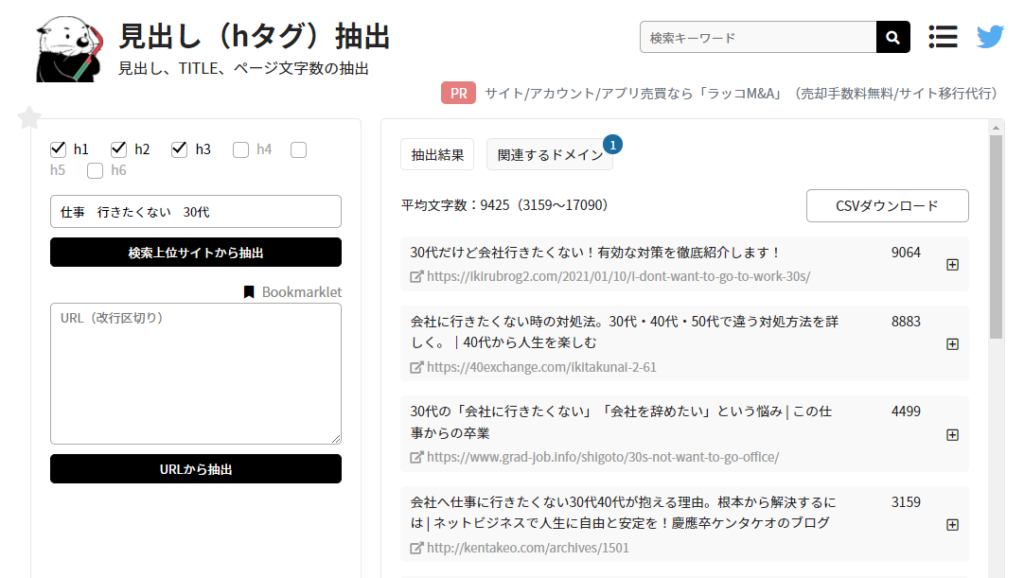
Task: Click 検索上位サイトから抽出 button
Action: pos(196,252)
